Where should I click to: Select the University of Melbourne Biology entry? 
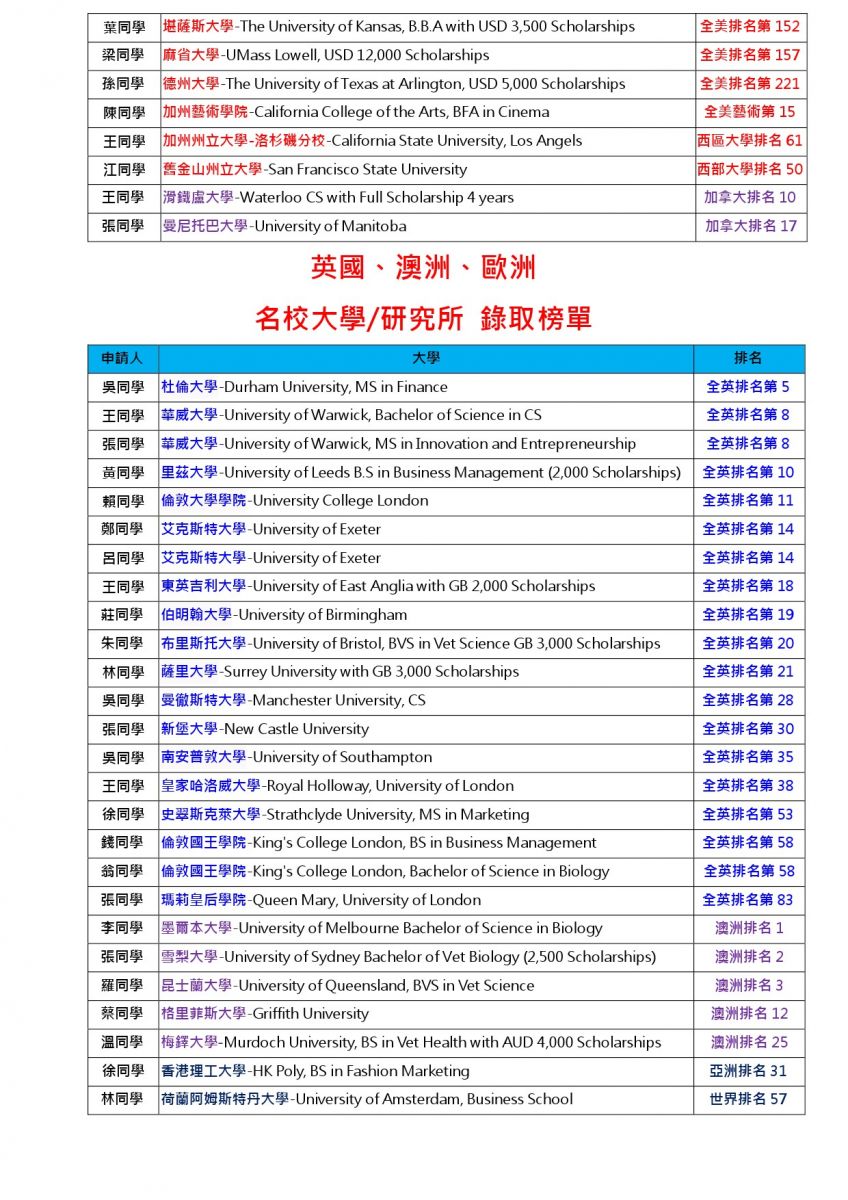[383, 928]
